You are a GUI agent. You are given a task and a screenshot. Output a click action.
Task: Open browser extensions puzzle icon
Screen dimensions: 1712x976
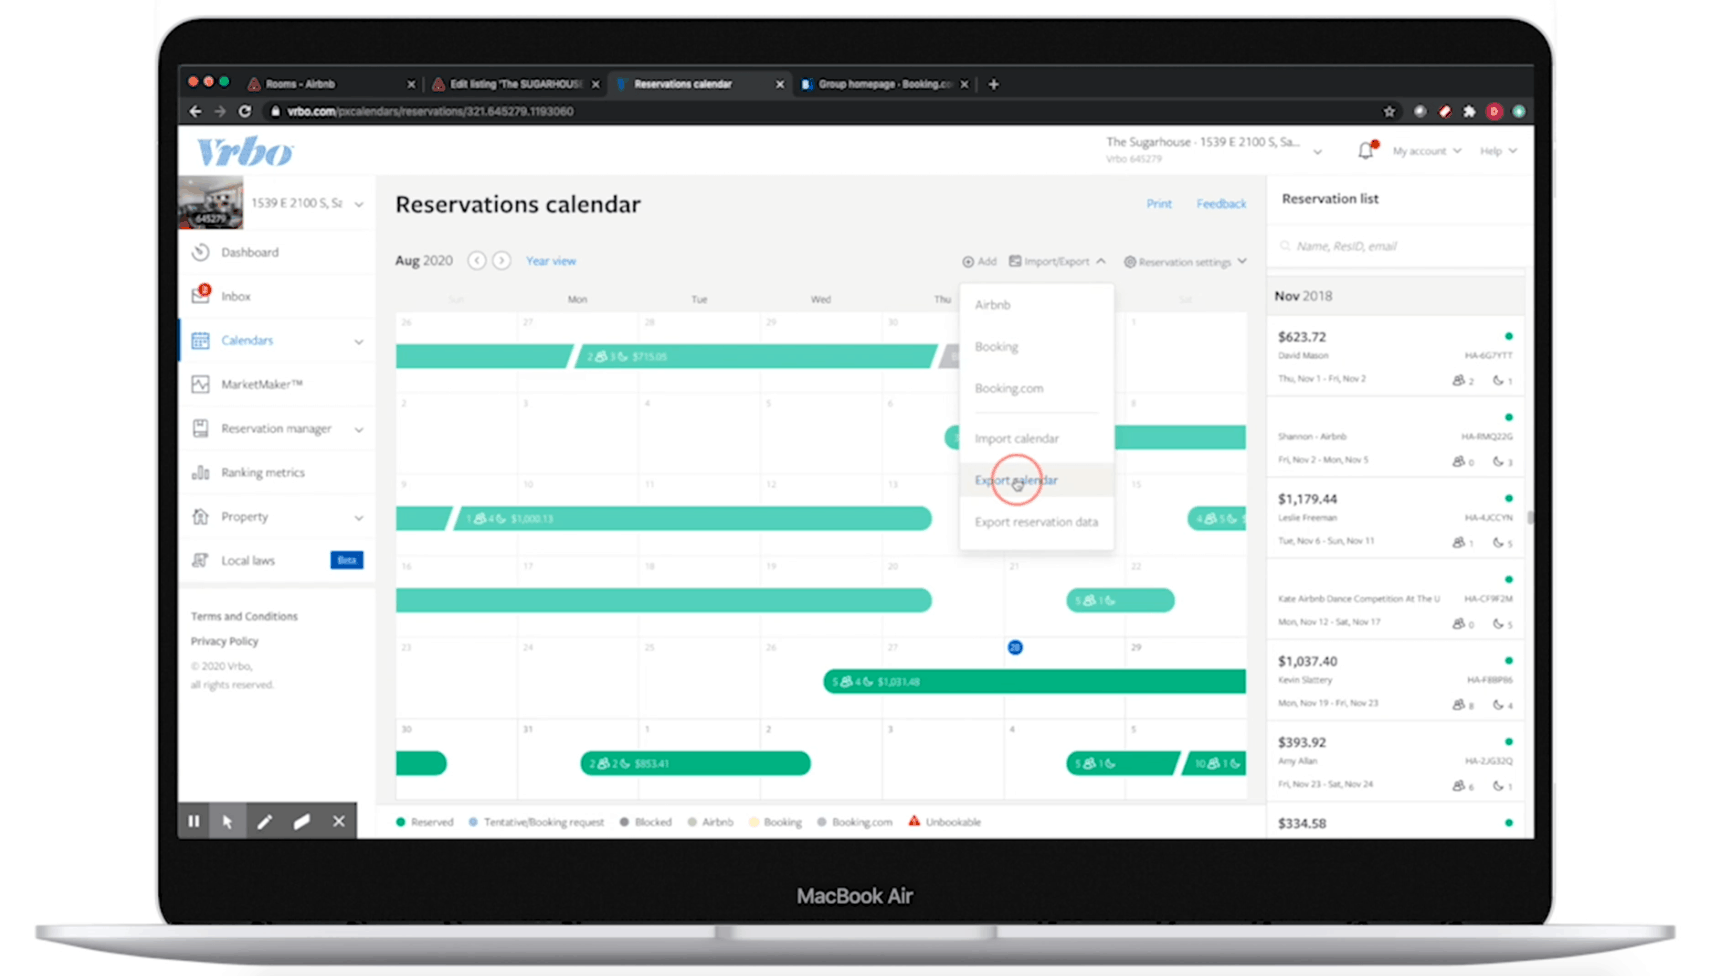[1469, 111]
